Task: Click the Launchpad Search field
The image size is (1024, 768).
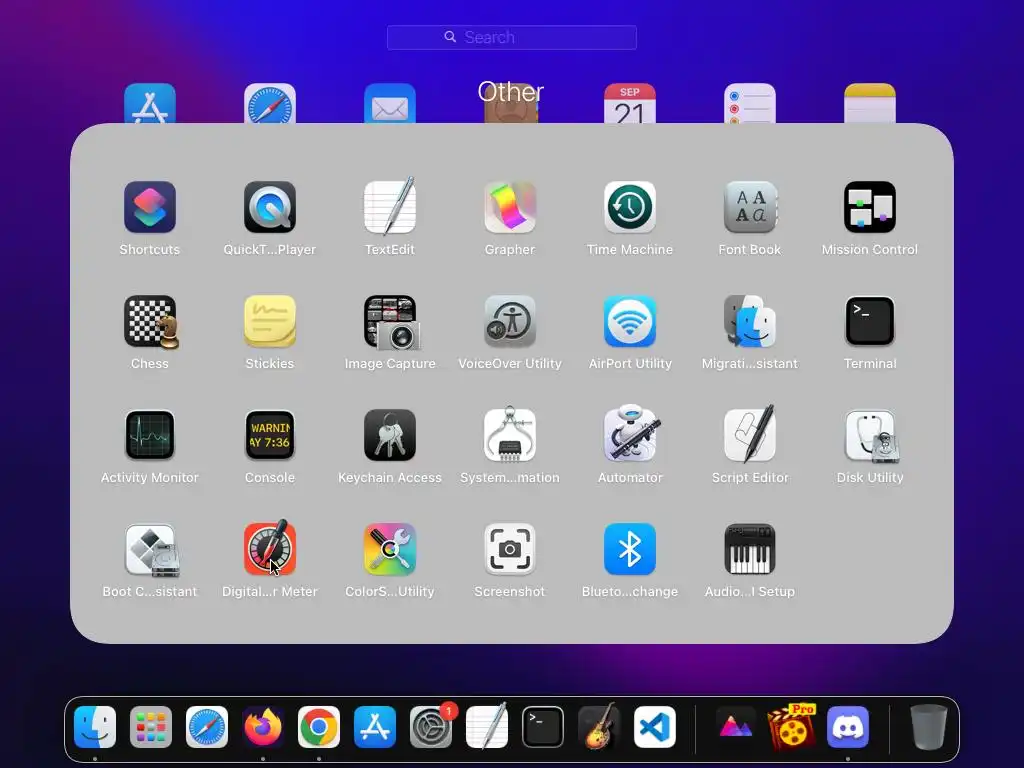Action: point(512,37)
